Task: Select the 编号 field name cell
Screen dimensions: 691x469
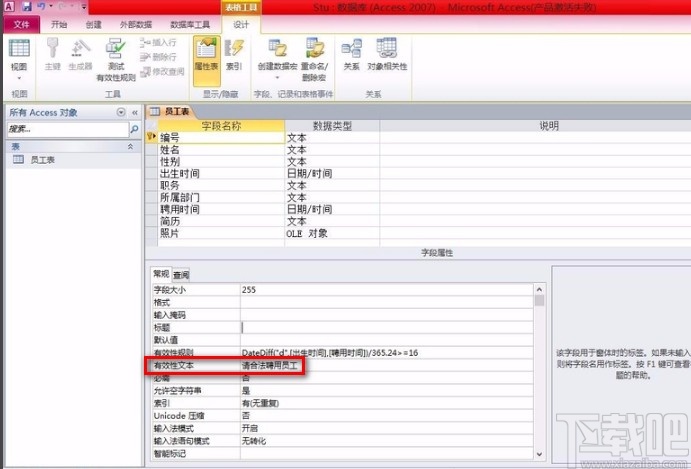Action: 221,138
